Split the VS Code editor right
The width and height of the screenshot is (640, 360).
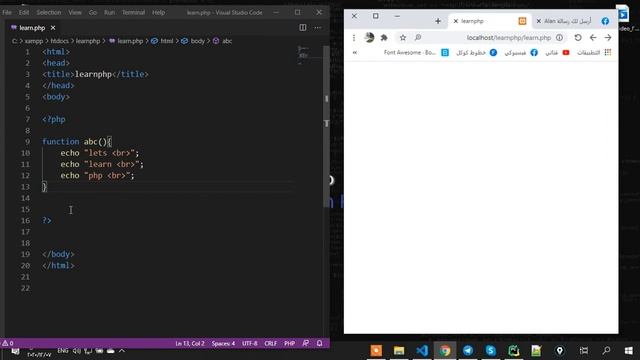pos(303,27)
